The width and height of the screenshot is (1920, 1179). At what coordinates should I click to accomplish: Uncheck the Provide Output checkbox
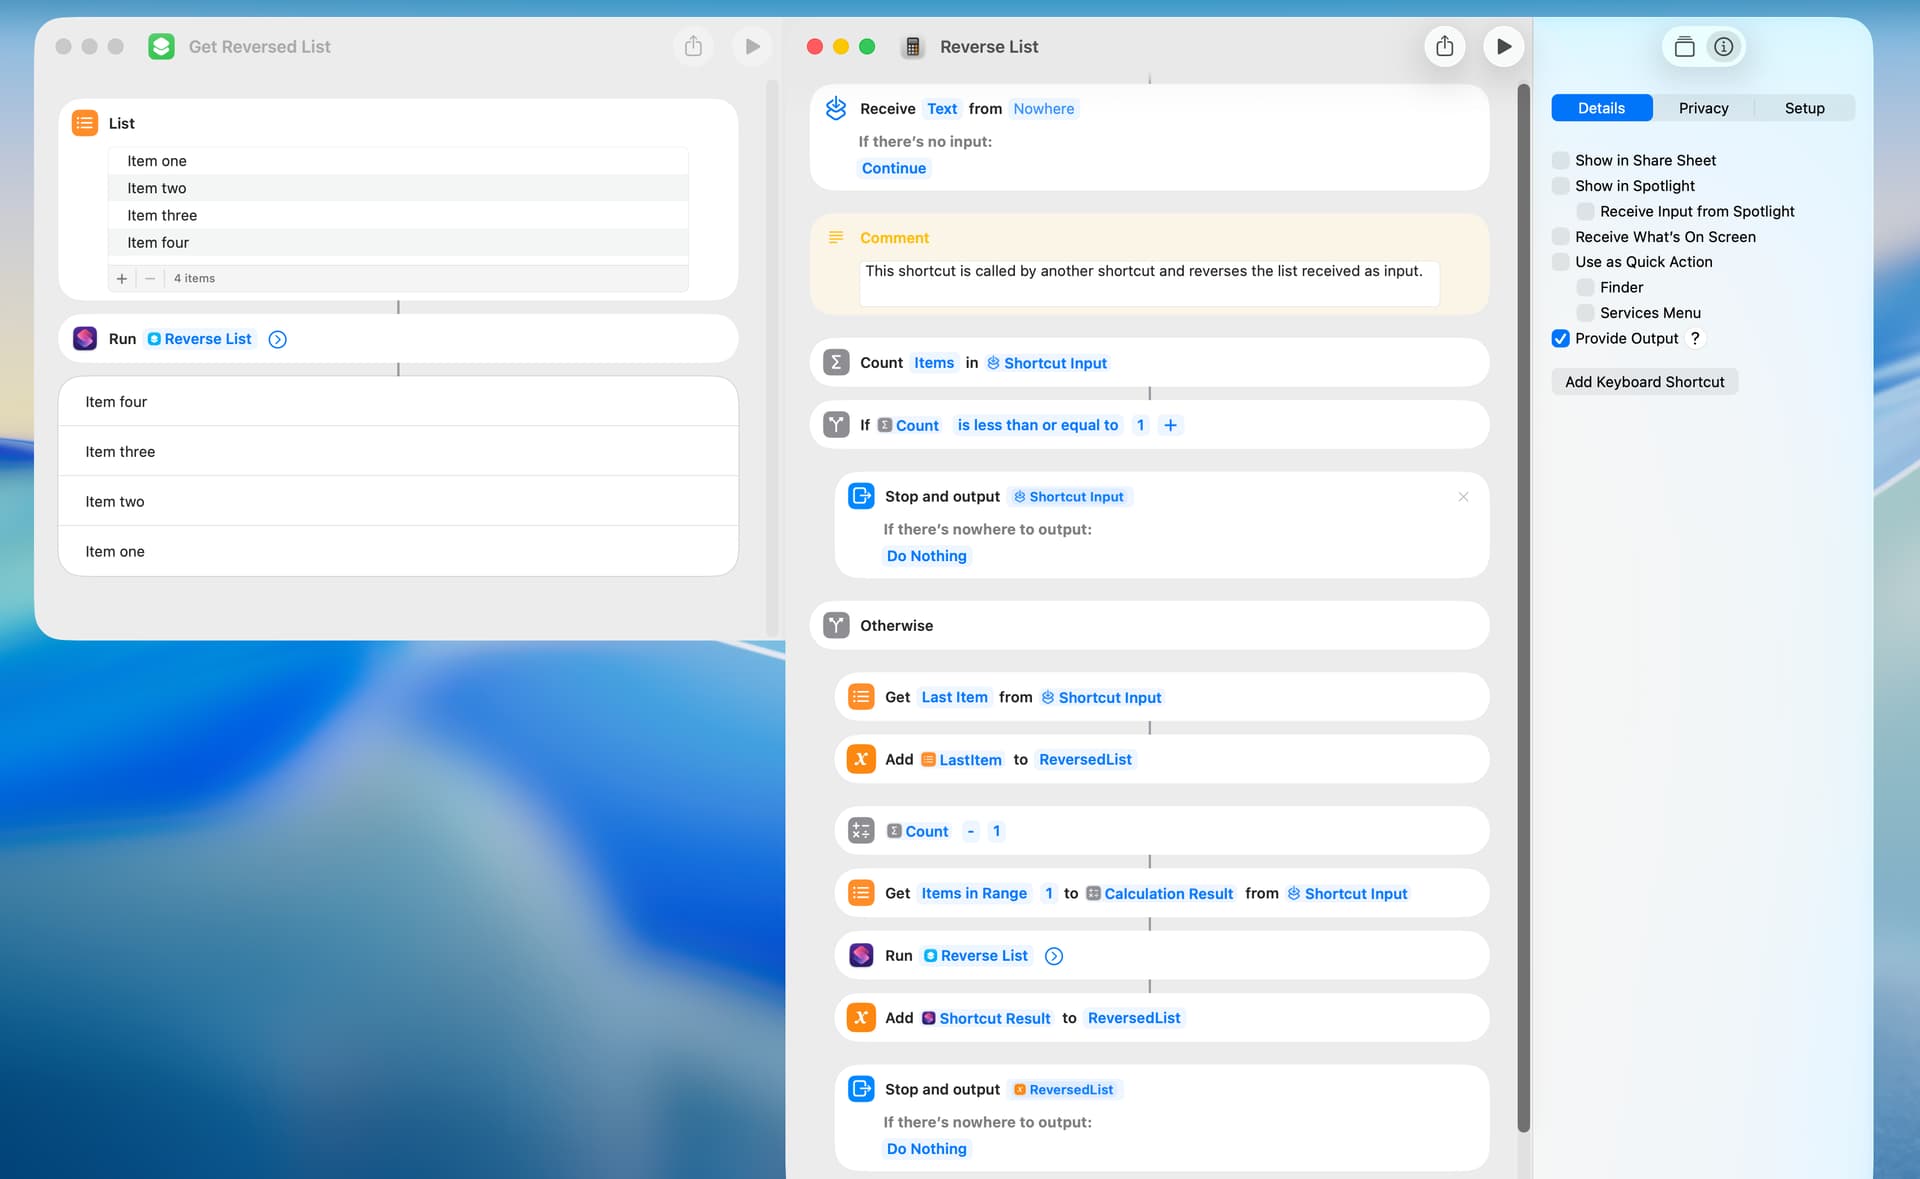[x=1560, y=338]
